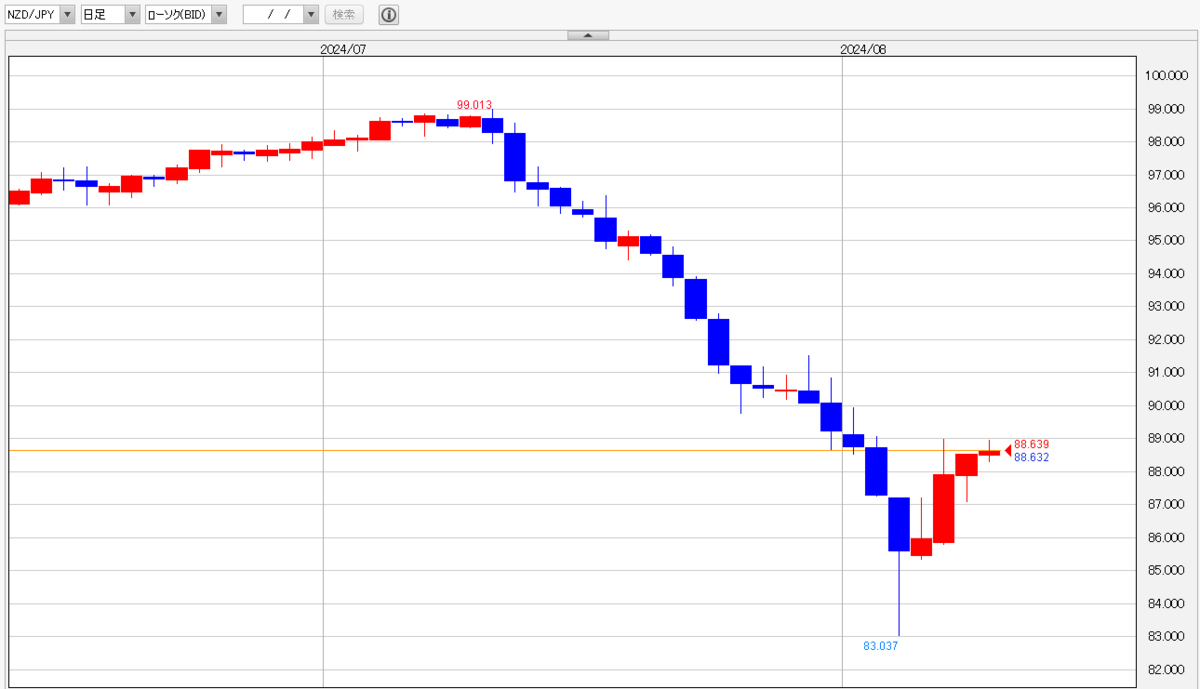Click the 82.000 price axis label
Image resolution: width=1200 pixels, height=689 pixels.
pos(1166,669)
